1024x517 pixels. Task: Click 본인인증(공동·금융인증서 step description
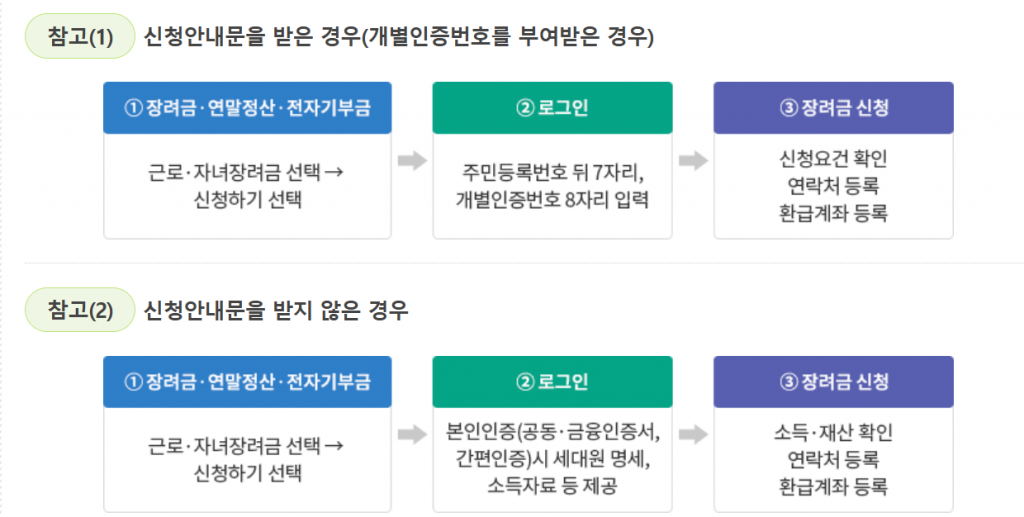click(x=552, y=460)
